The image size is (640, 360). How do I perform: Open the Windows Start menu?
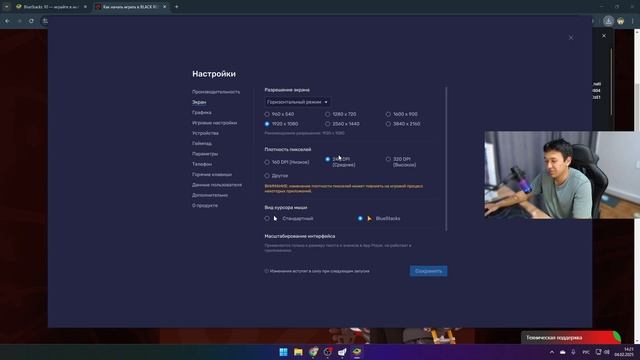[x=283, y=352]
